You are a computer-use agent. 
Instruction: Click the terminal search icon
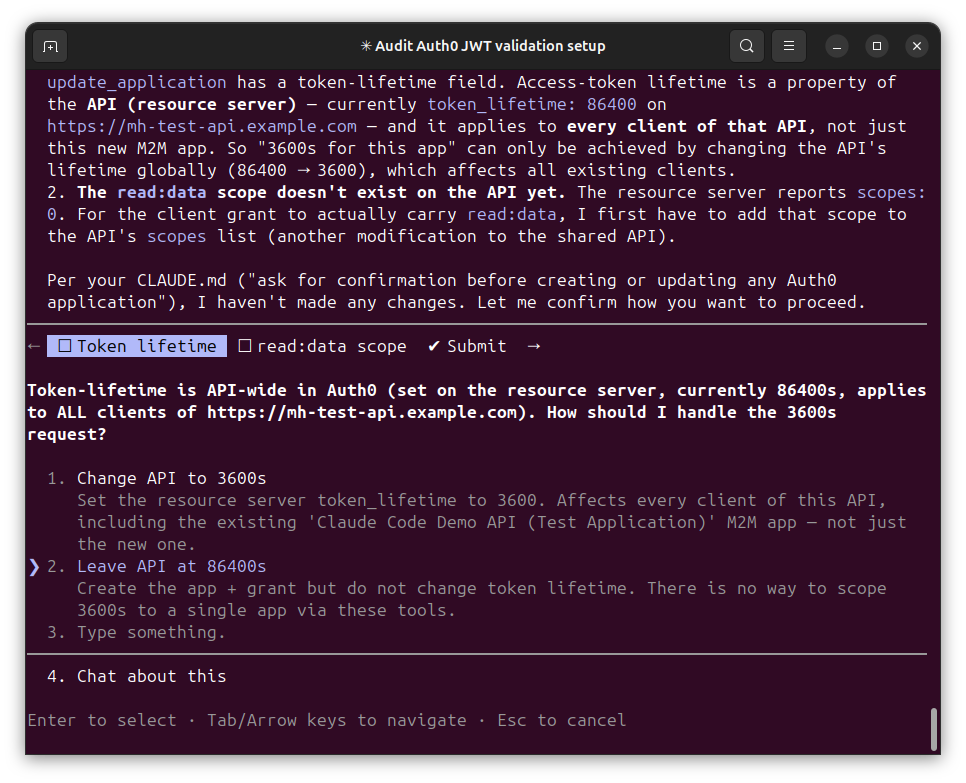[746, 46]
